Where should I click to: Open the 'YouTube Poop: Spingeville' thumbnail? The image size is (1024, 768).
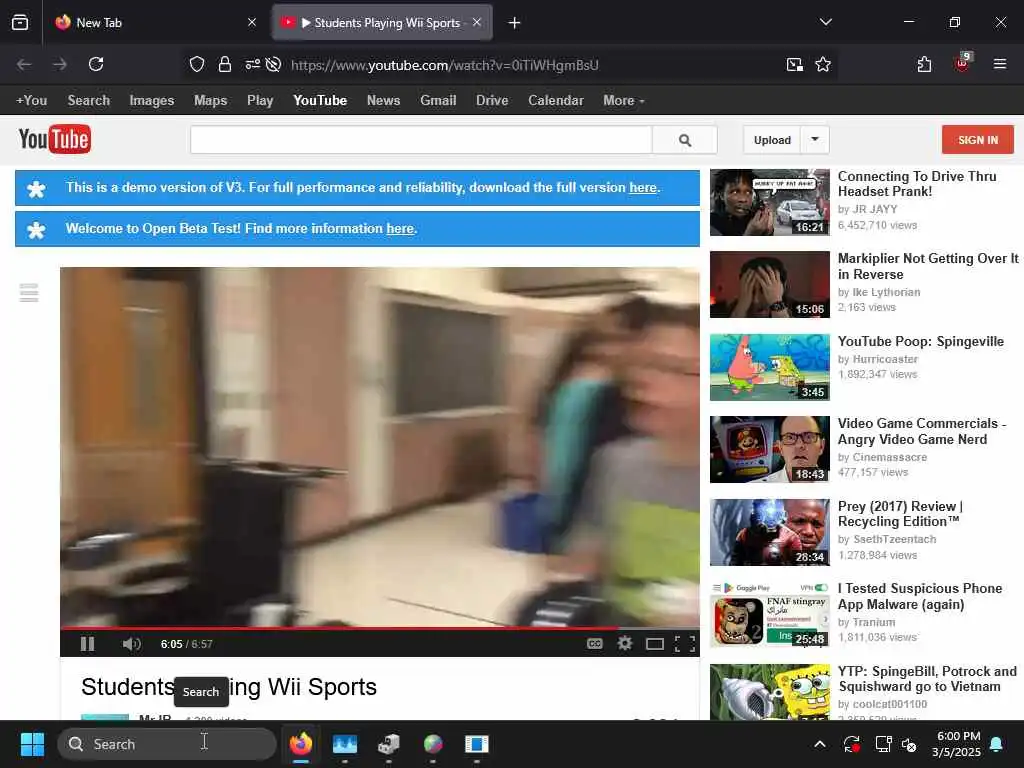click(x=769, y=367)
